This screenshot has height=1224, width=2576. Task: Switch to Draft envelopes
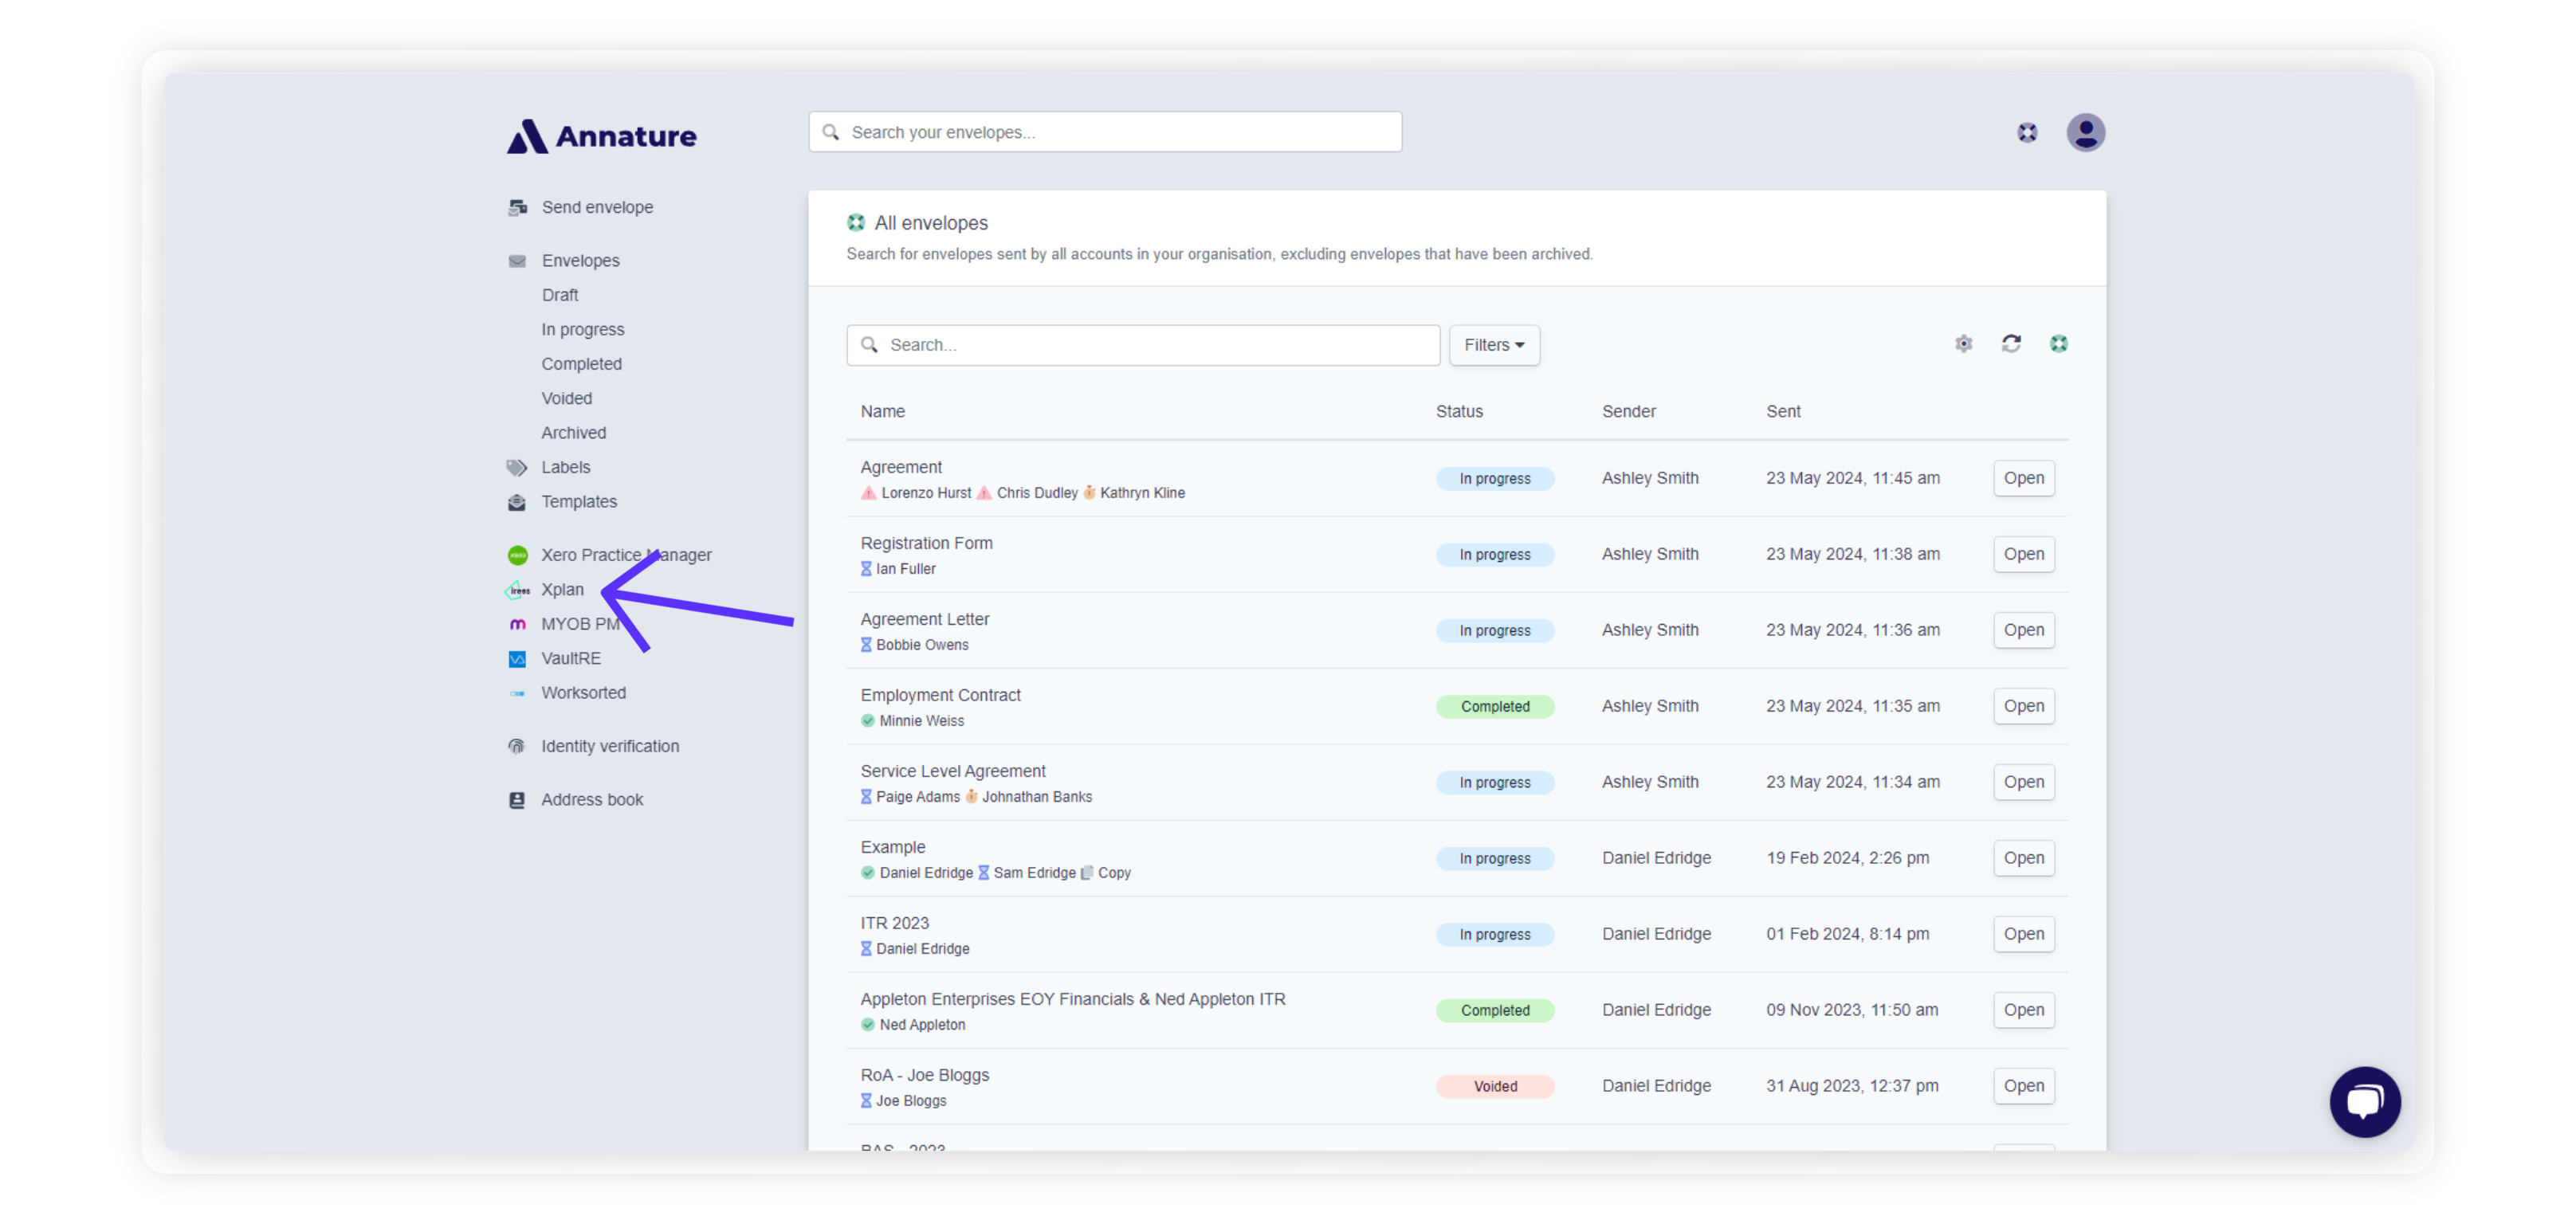(x=559, y=294)
